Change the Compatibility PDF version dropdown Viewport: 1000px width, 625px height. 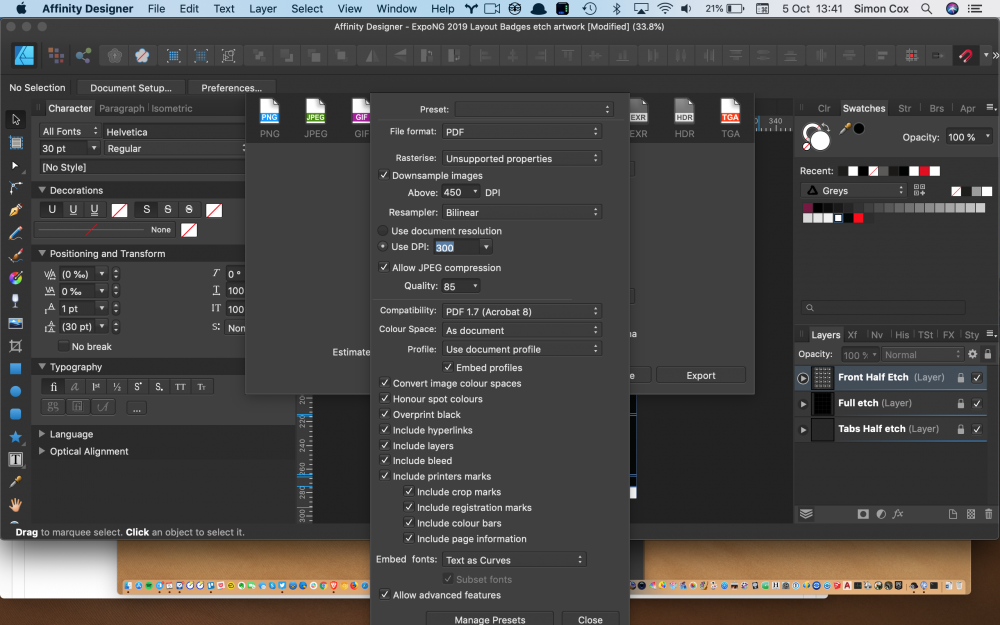point(522,310)
